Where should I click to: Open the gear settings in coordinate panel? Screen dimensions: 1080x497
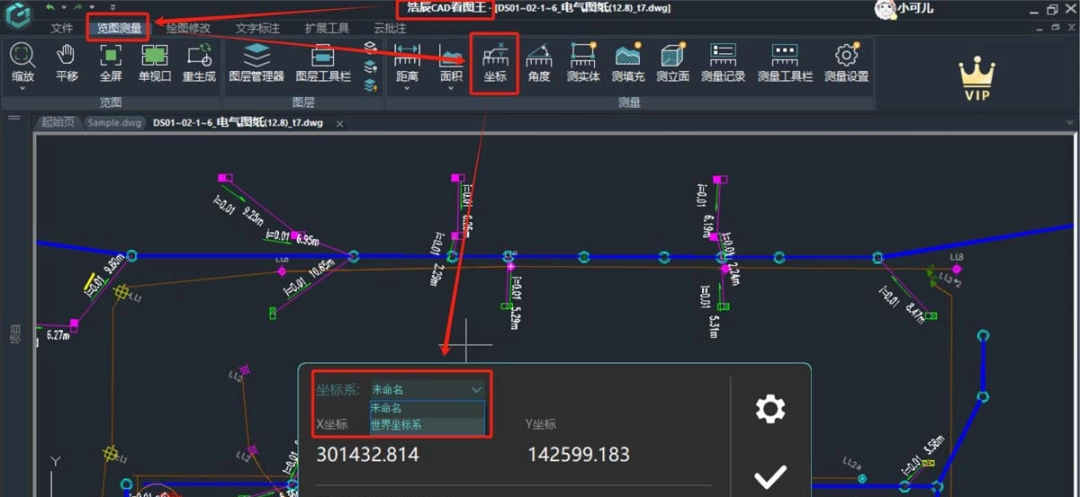coord(770,410)
